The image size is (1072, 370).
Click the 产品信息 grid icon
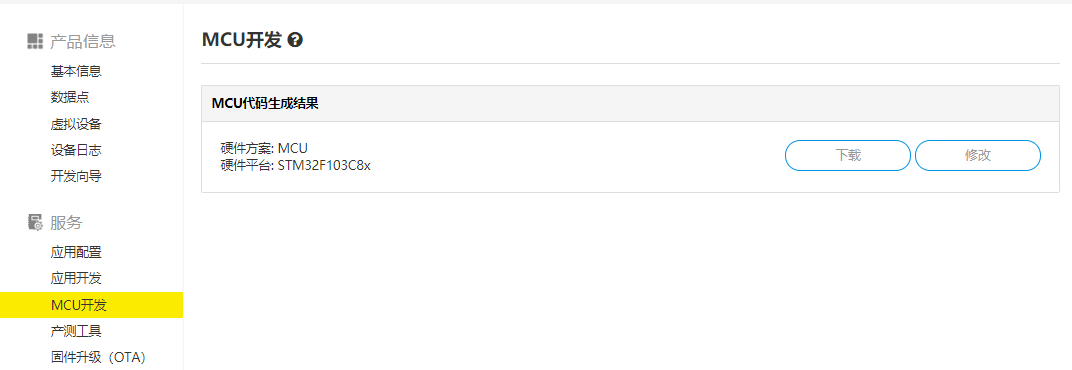(x=35, y=42)
